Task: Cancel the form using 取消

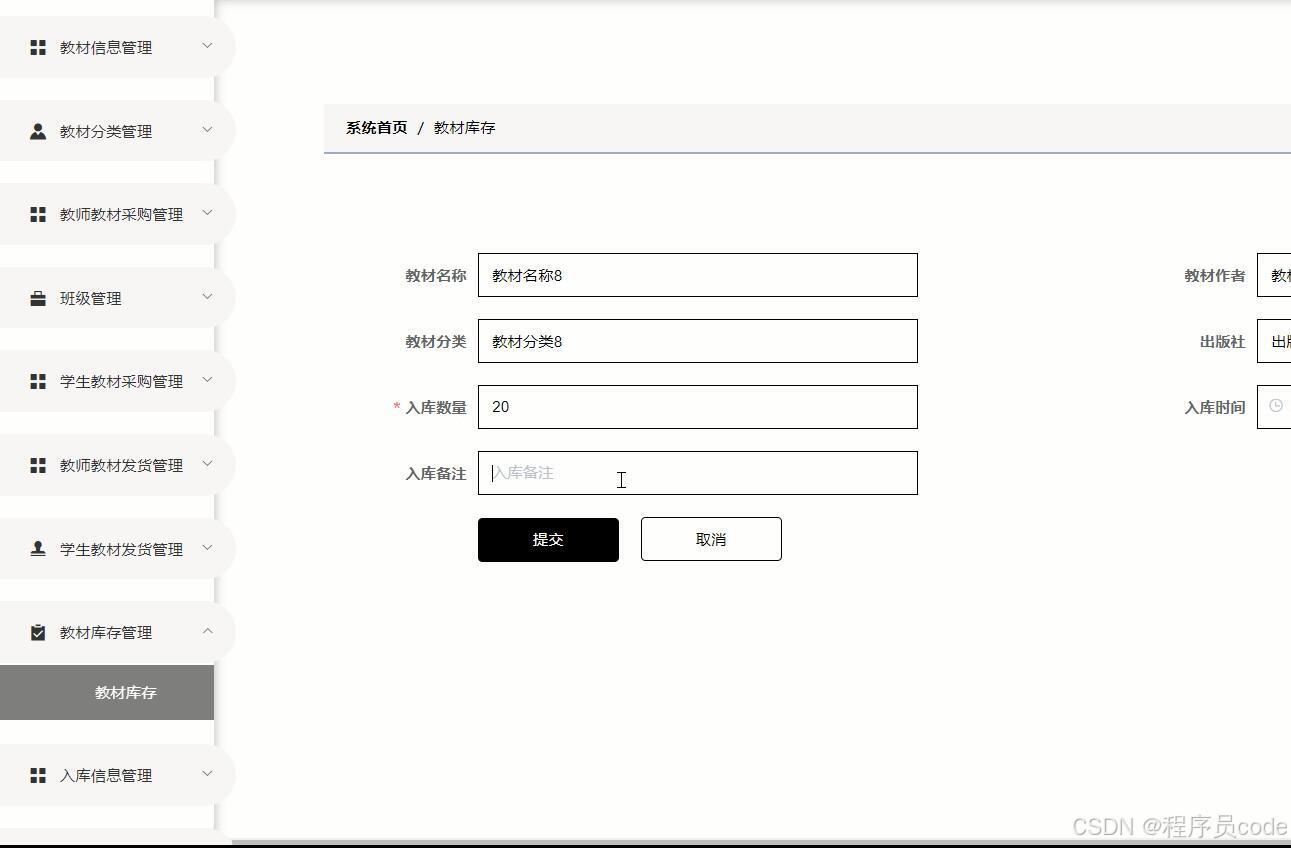Action: pyautogui.click(x=710, y=539)
